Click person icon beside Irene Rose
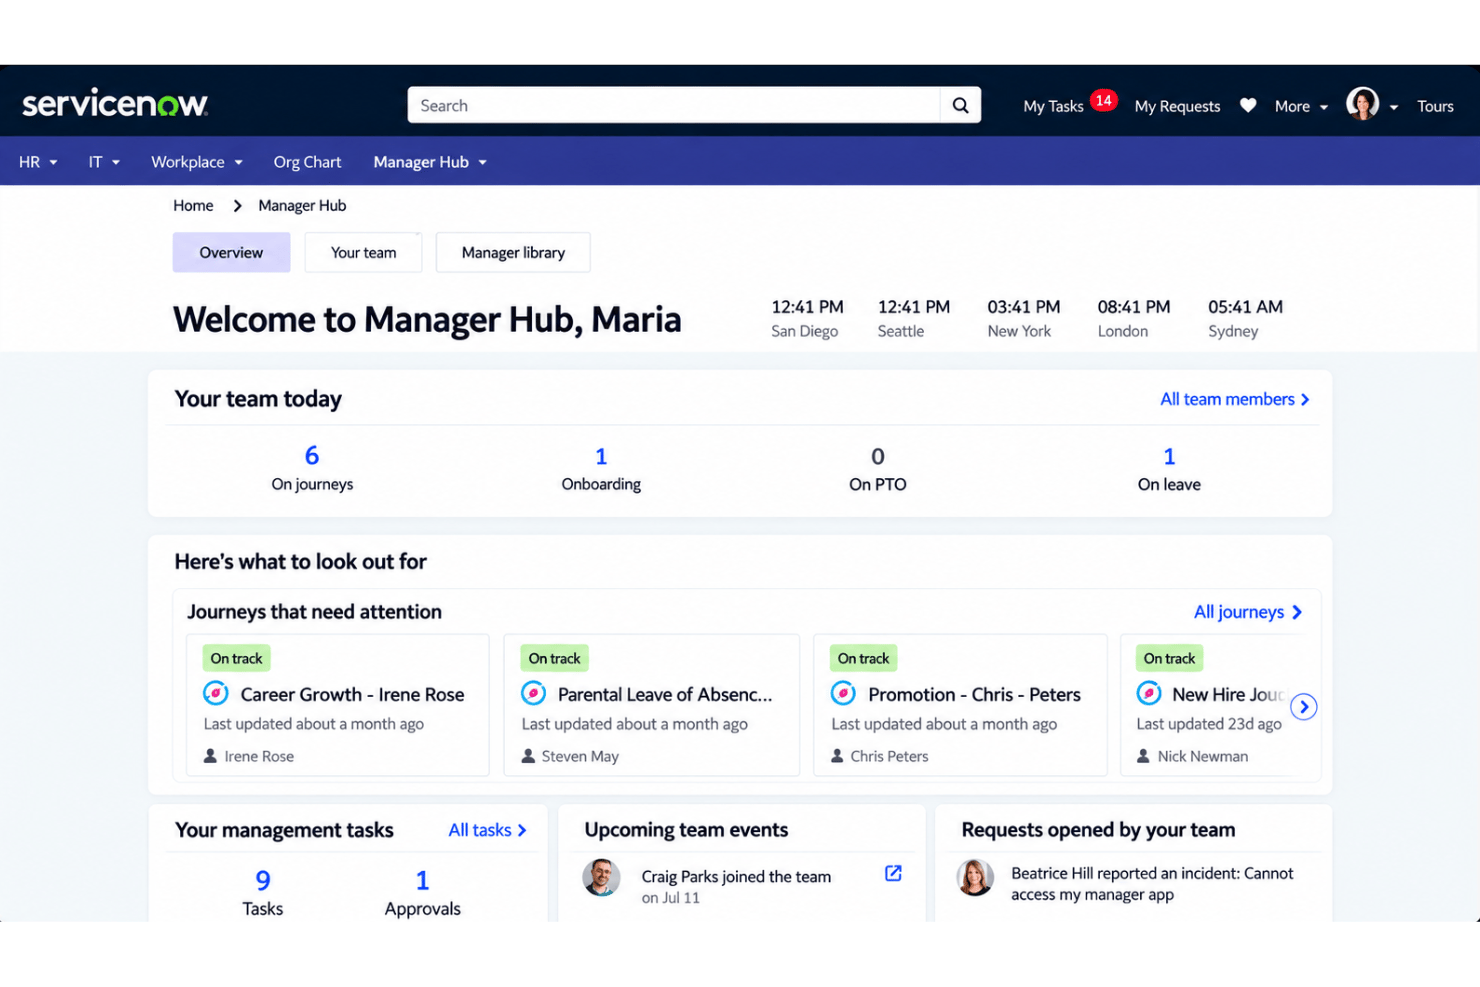Screen dimensions: 1480x987 [x=210, y=756]
